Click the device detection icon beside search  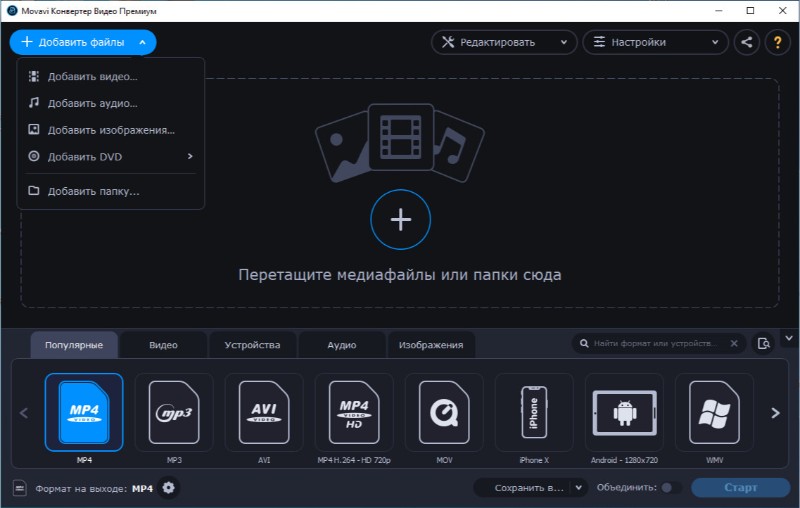[x=764, y=344]
